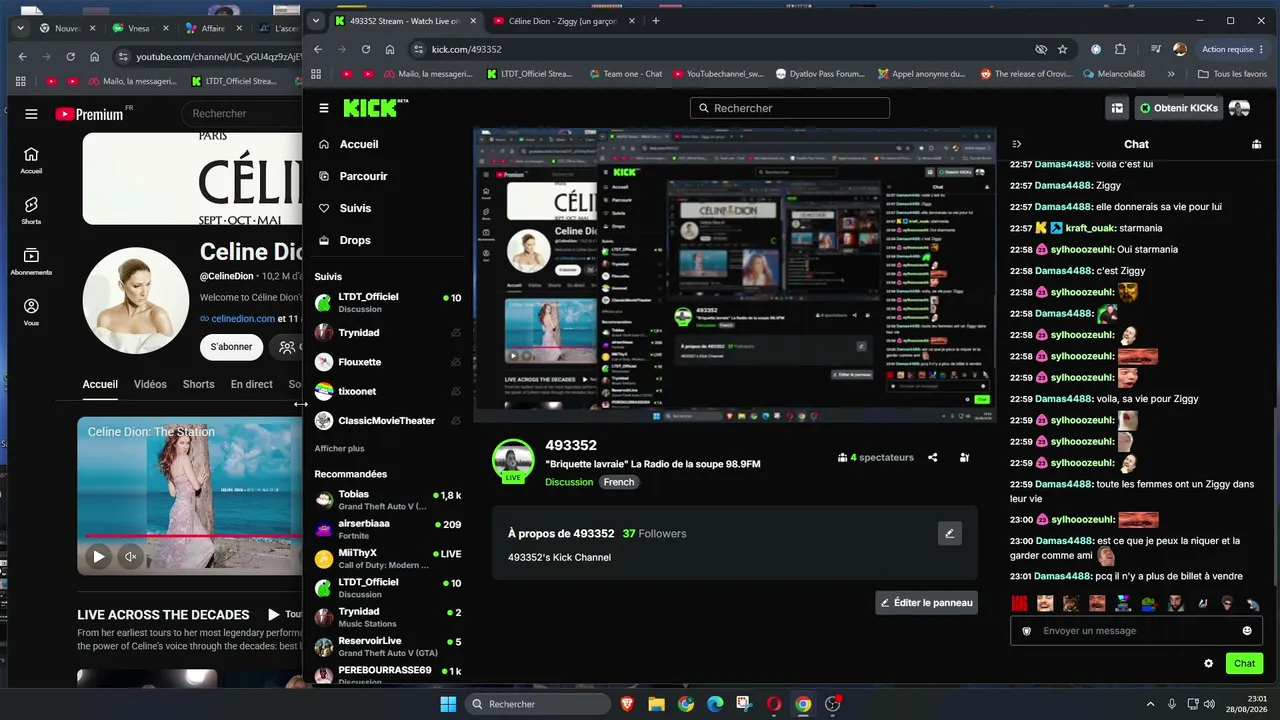Open the chat gifts icon beside Chat title

[x=1256, y=144]
